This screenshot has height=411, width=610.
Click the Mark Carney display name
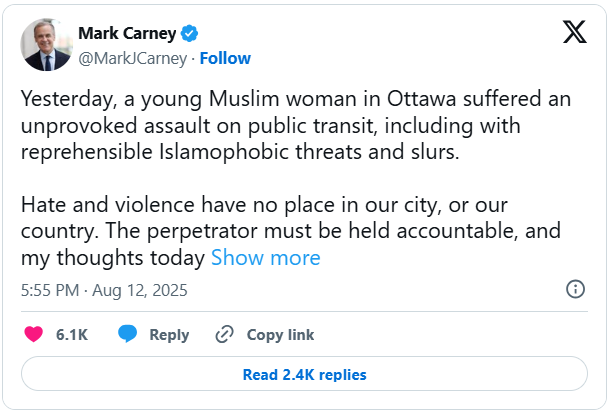pos(125,34)
